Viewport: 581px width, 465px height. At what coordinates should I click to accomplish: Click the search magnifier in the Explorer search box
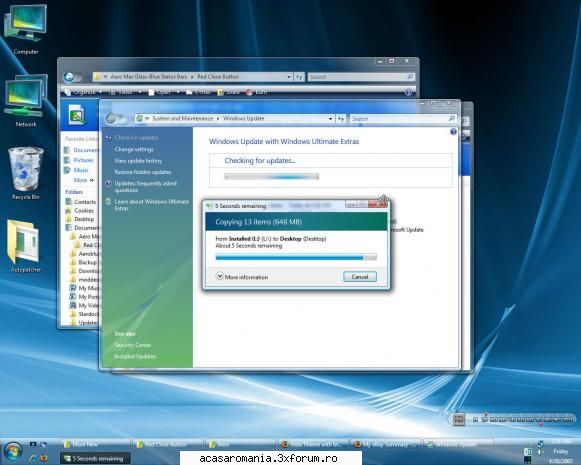pyautogui.click(x=410, y=76)
